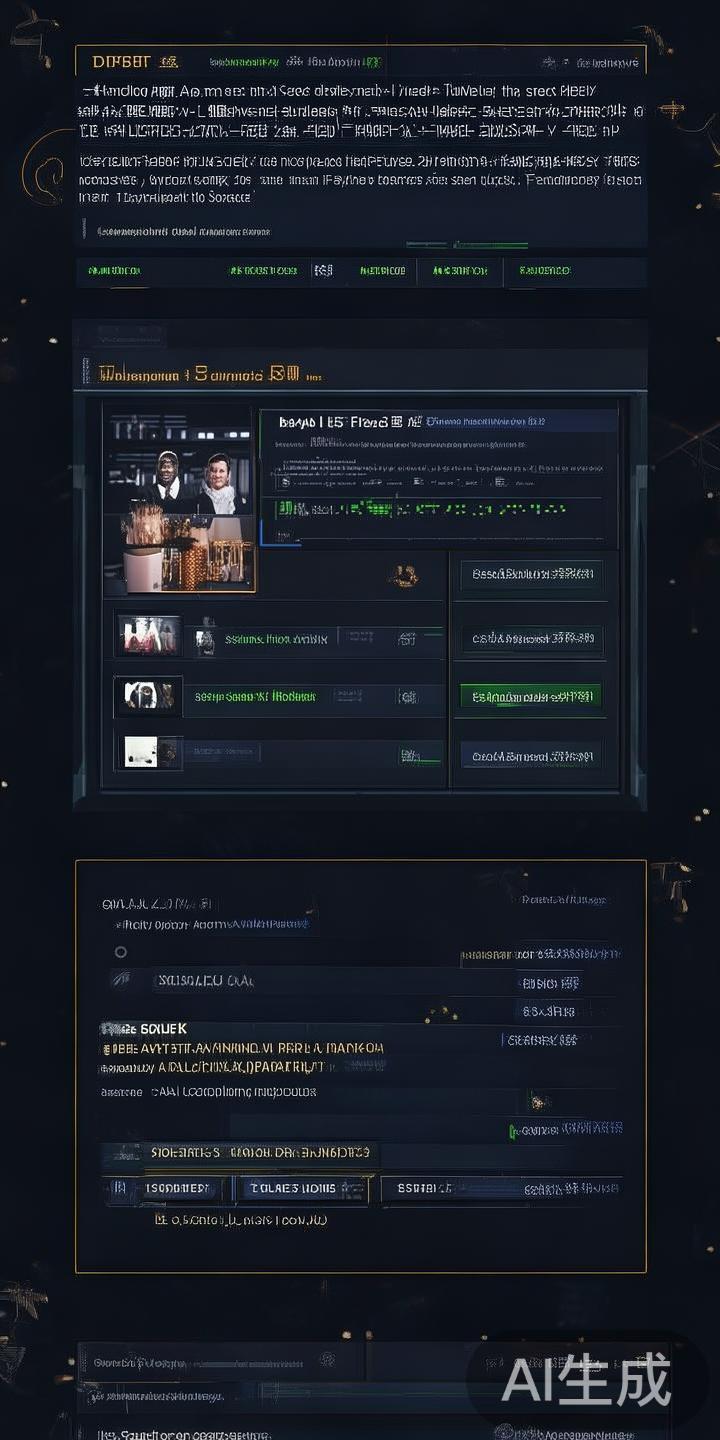The image size is (720, 1440).
Task: Click the small gold emblem icon below the description box
Action: pyautogui.click(x=404, y=575)
